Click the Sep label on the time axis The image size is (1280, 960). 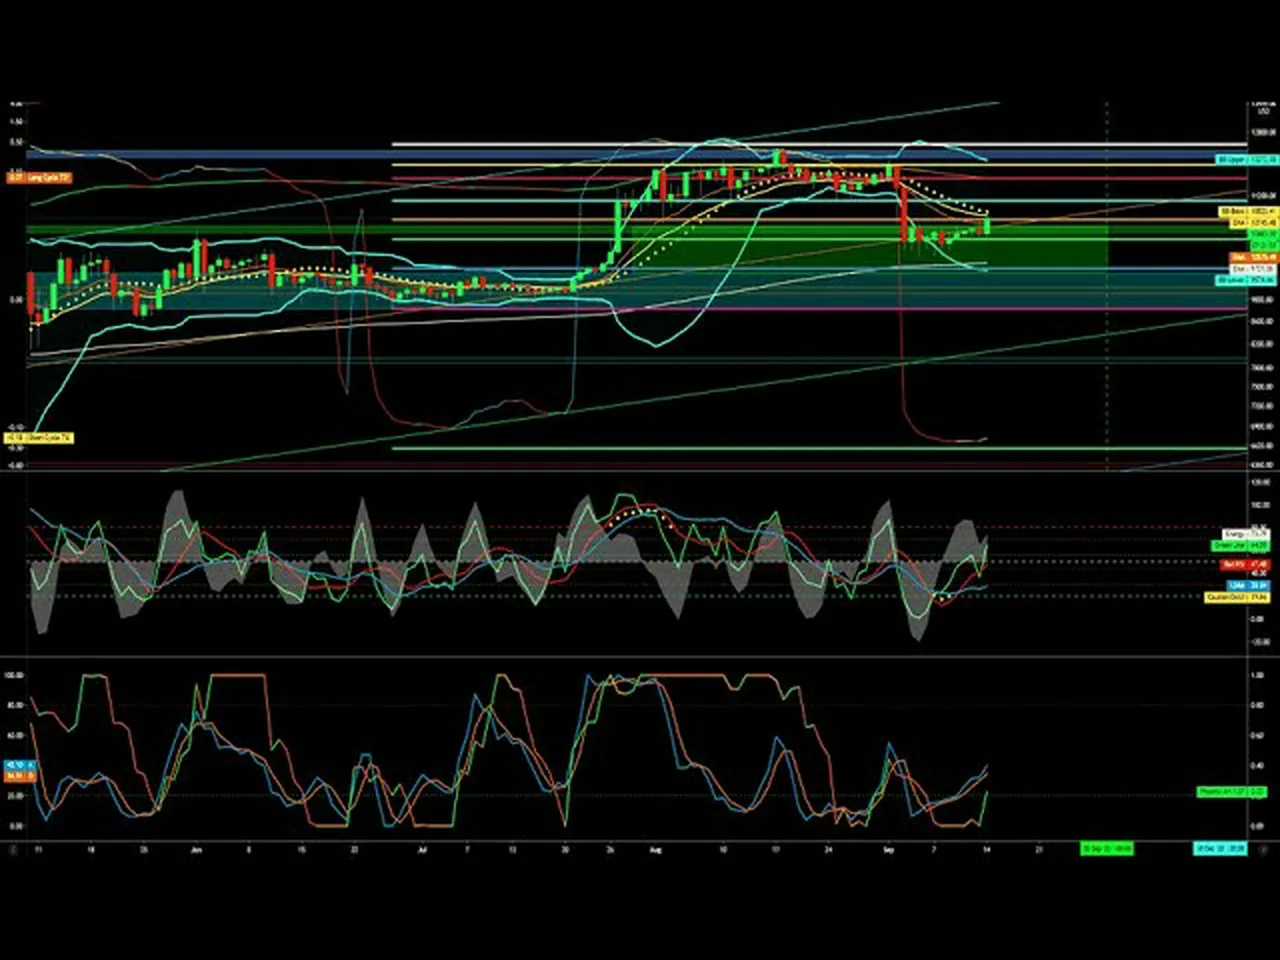[x=888, y=850]
